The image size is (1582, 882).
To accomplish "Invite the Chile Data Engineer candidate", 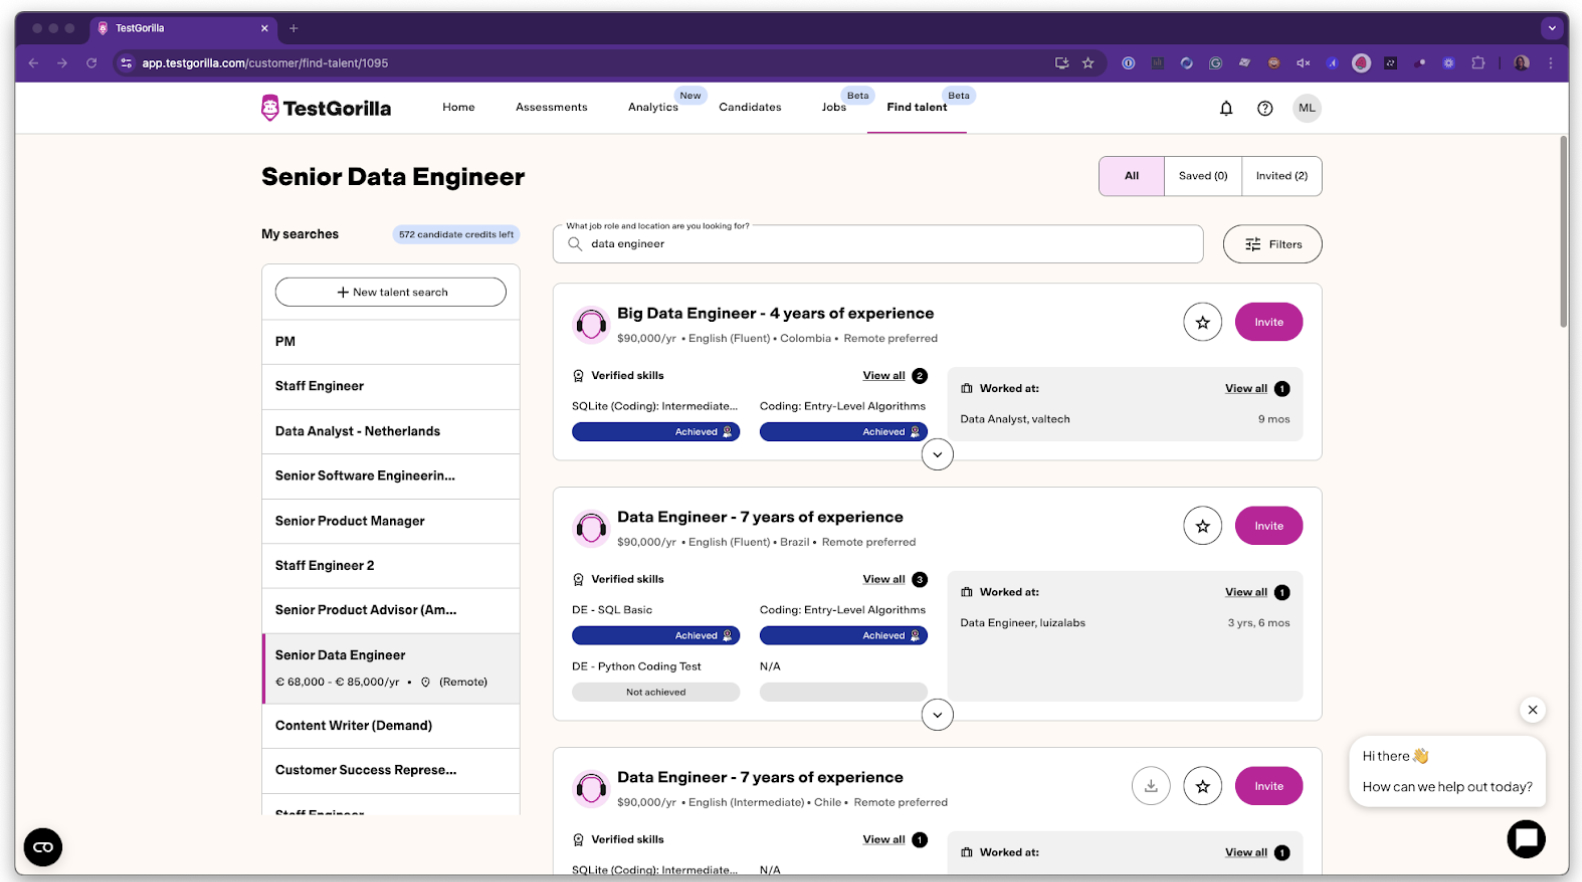I will point(1268,786).
